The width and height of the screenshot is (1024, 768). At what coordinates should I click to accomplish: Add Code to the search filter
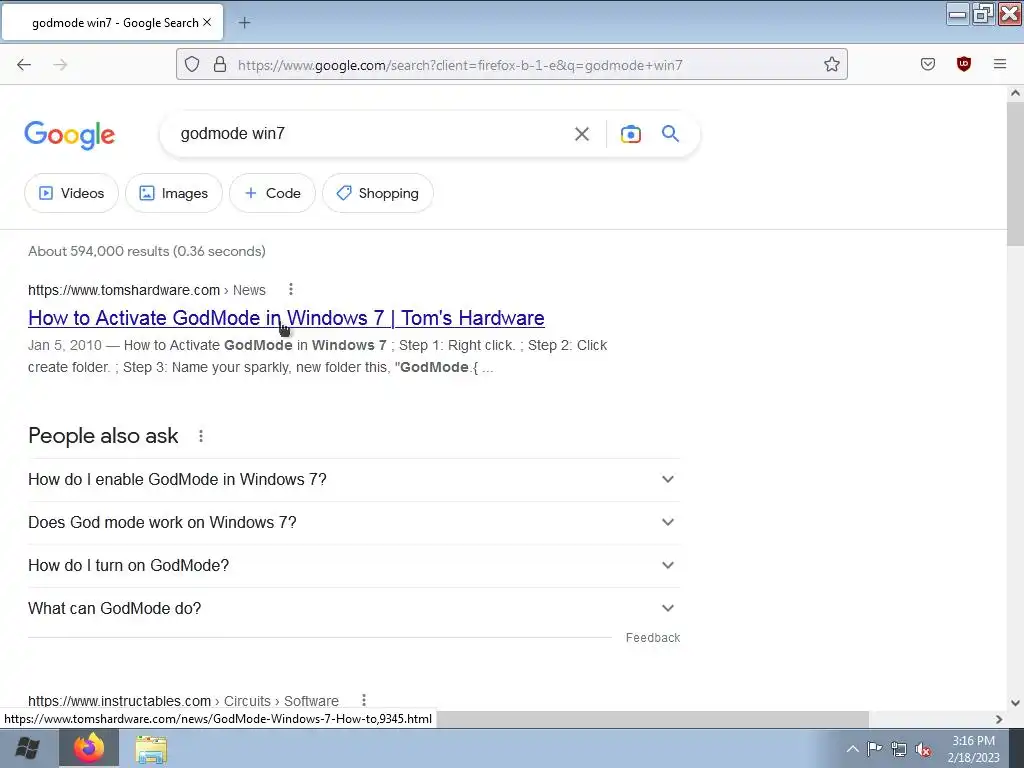(x=272, y=193)
